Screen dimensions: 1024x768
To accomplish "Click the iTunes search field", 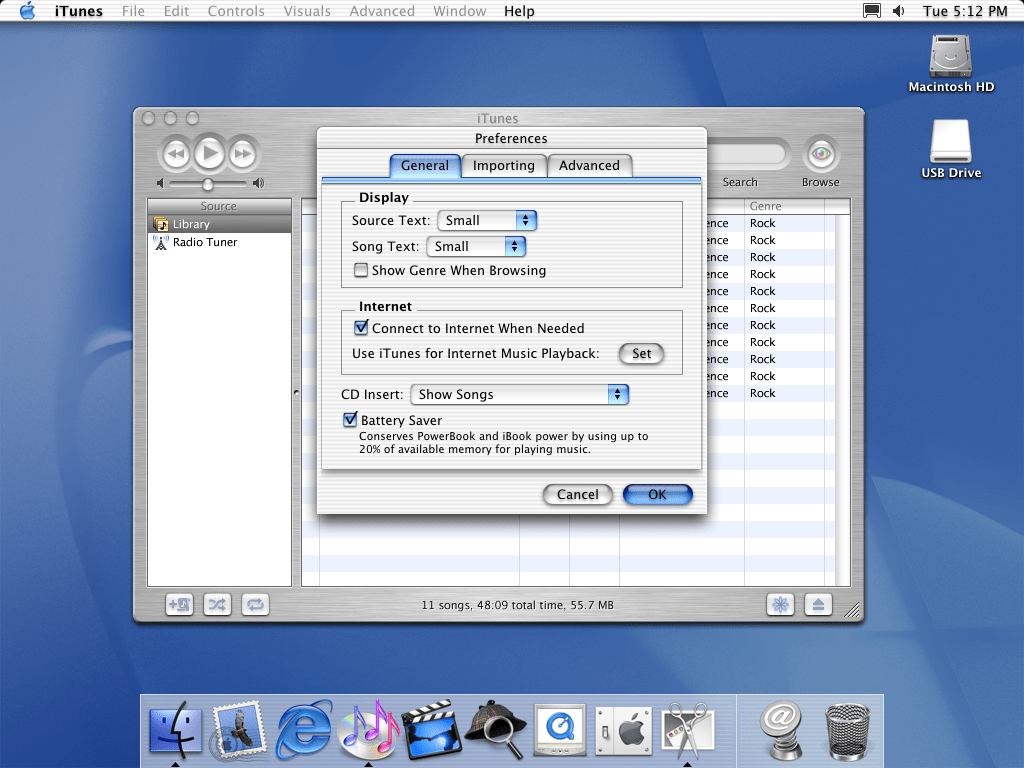I will (746, 155).
